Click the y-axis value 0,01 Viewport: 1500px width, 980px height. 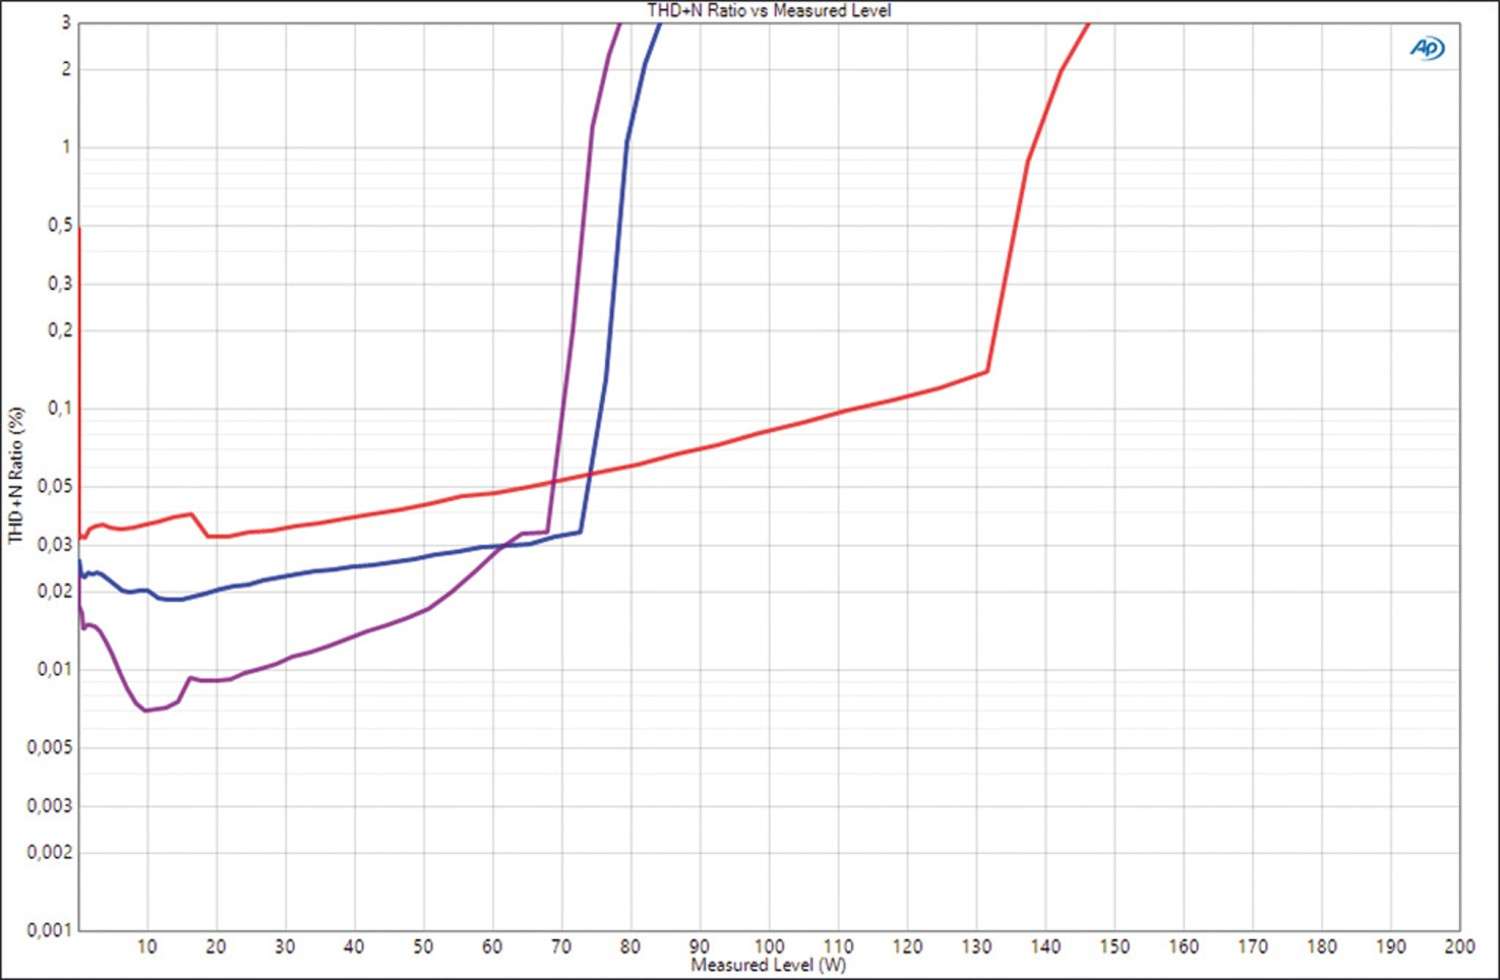(x=55, y=669)
